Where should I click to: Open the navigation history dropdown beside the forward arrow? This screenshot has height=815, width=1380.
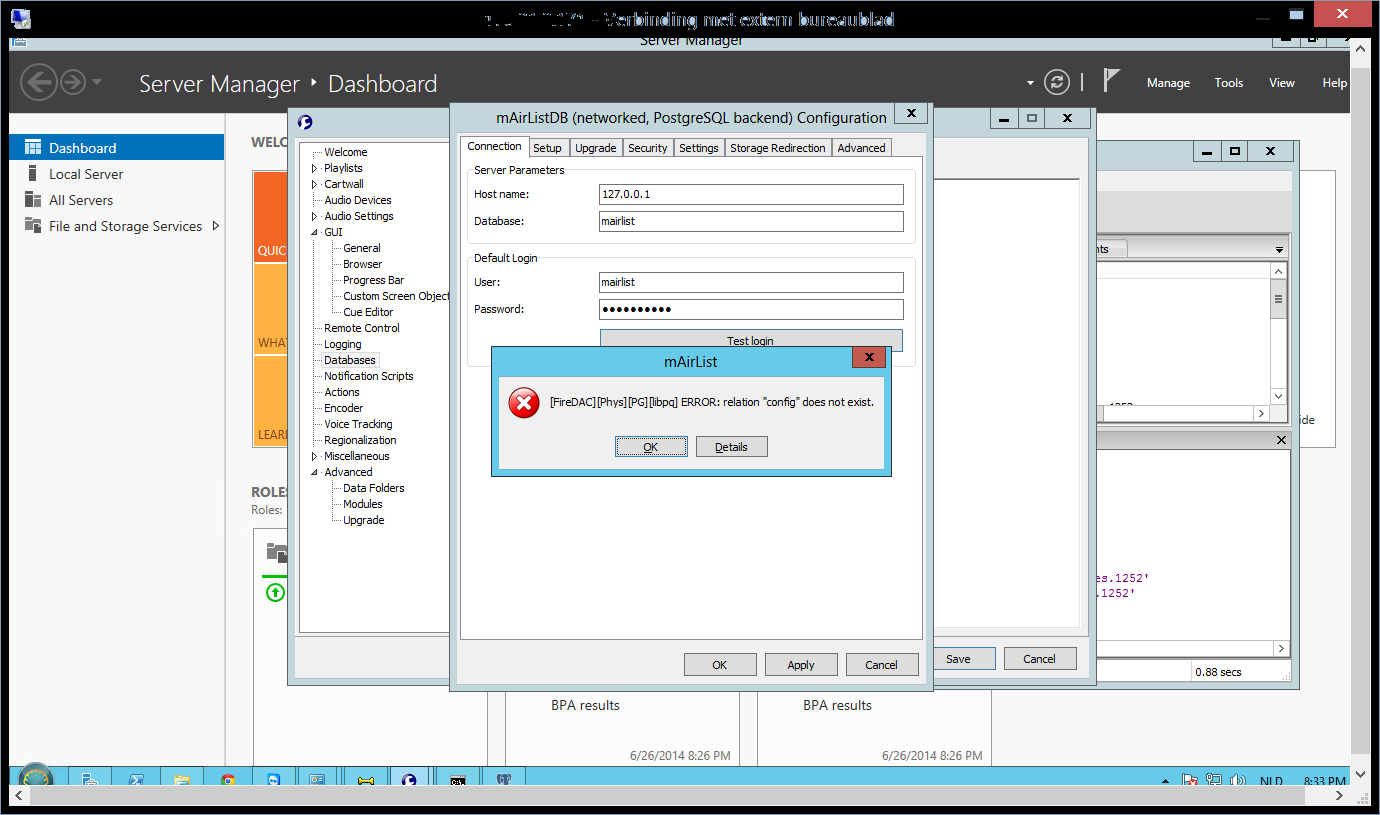point(97,82)
